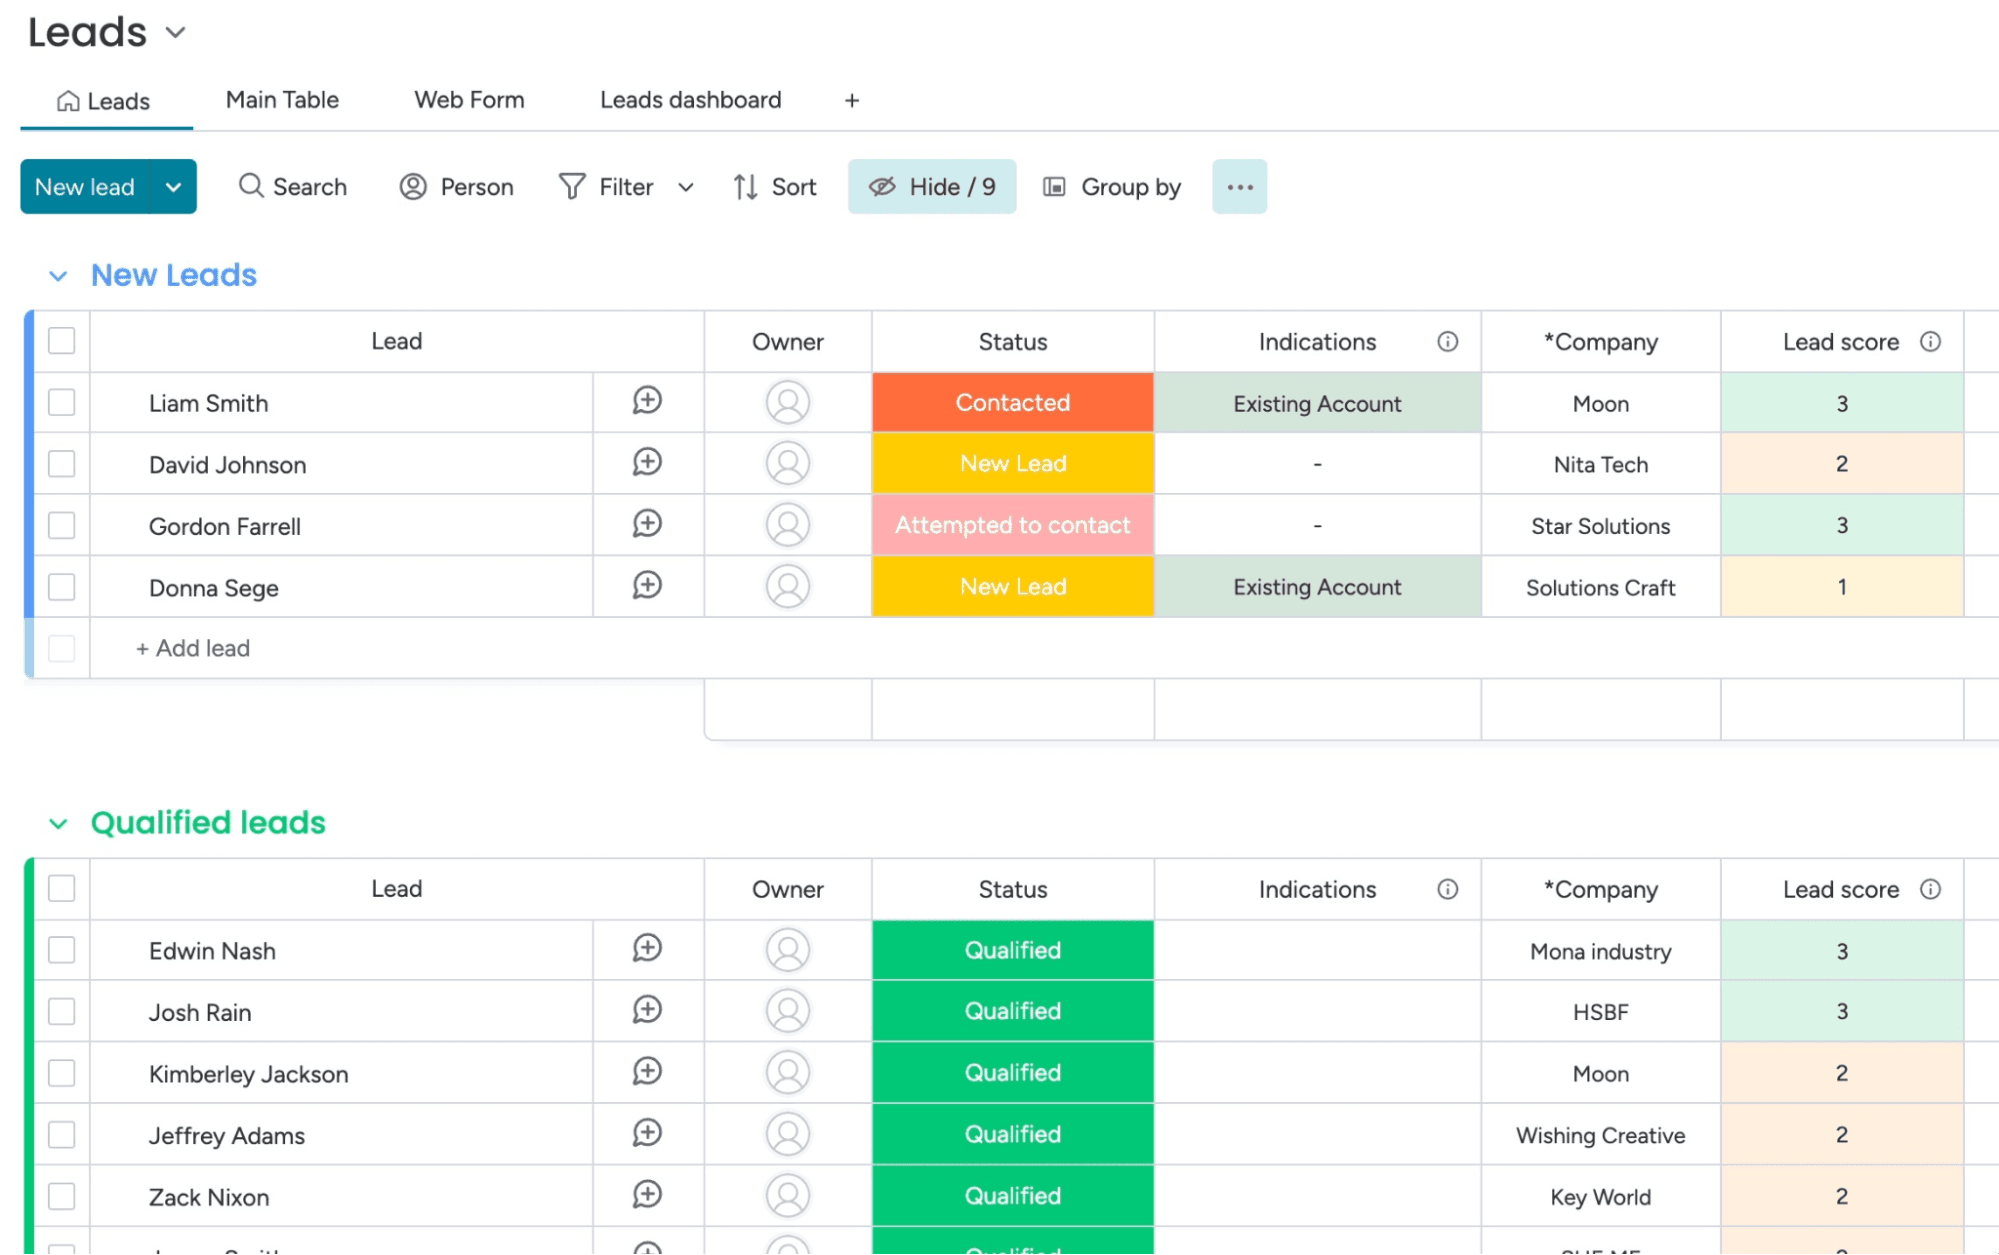Open conversation for Josh Rain
Image resolution: width=1999 pixels, height=1255 pixels.
pos(647,1010)
